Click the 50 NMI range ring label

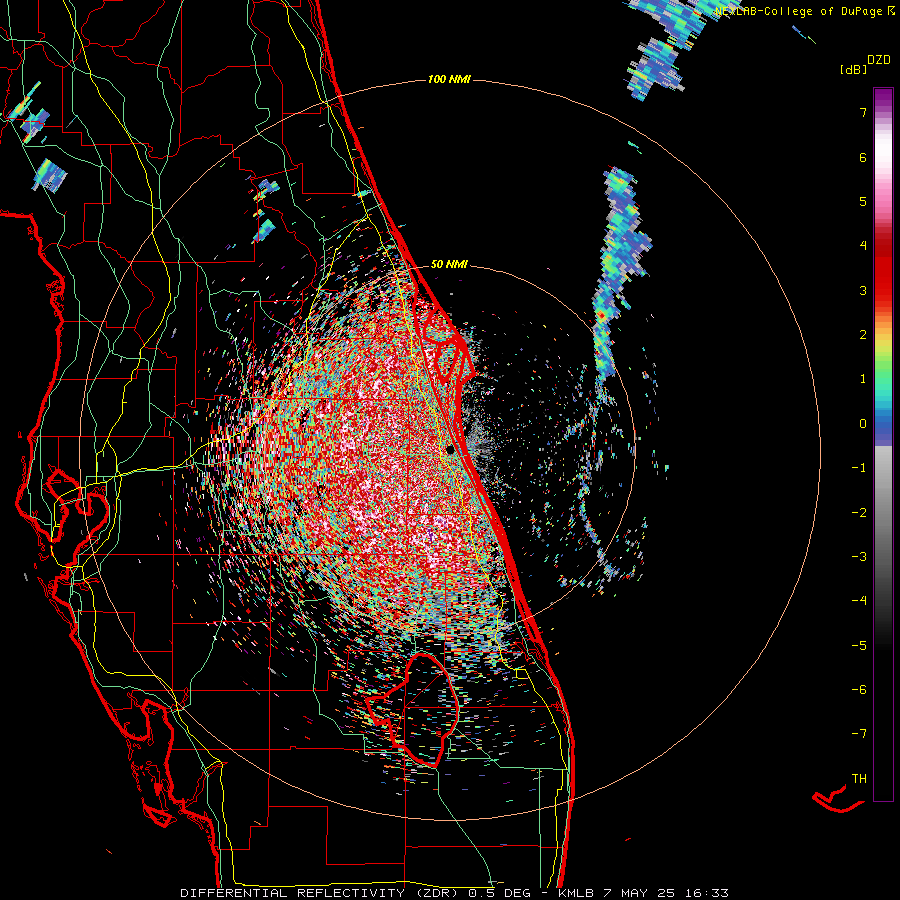pos(449,264)
